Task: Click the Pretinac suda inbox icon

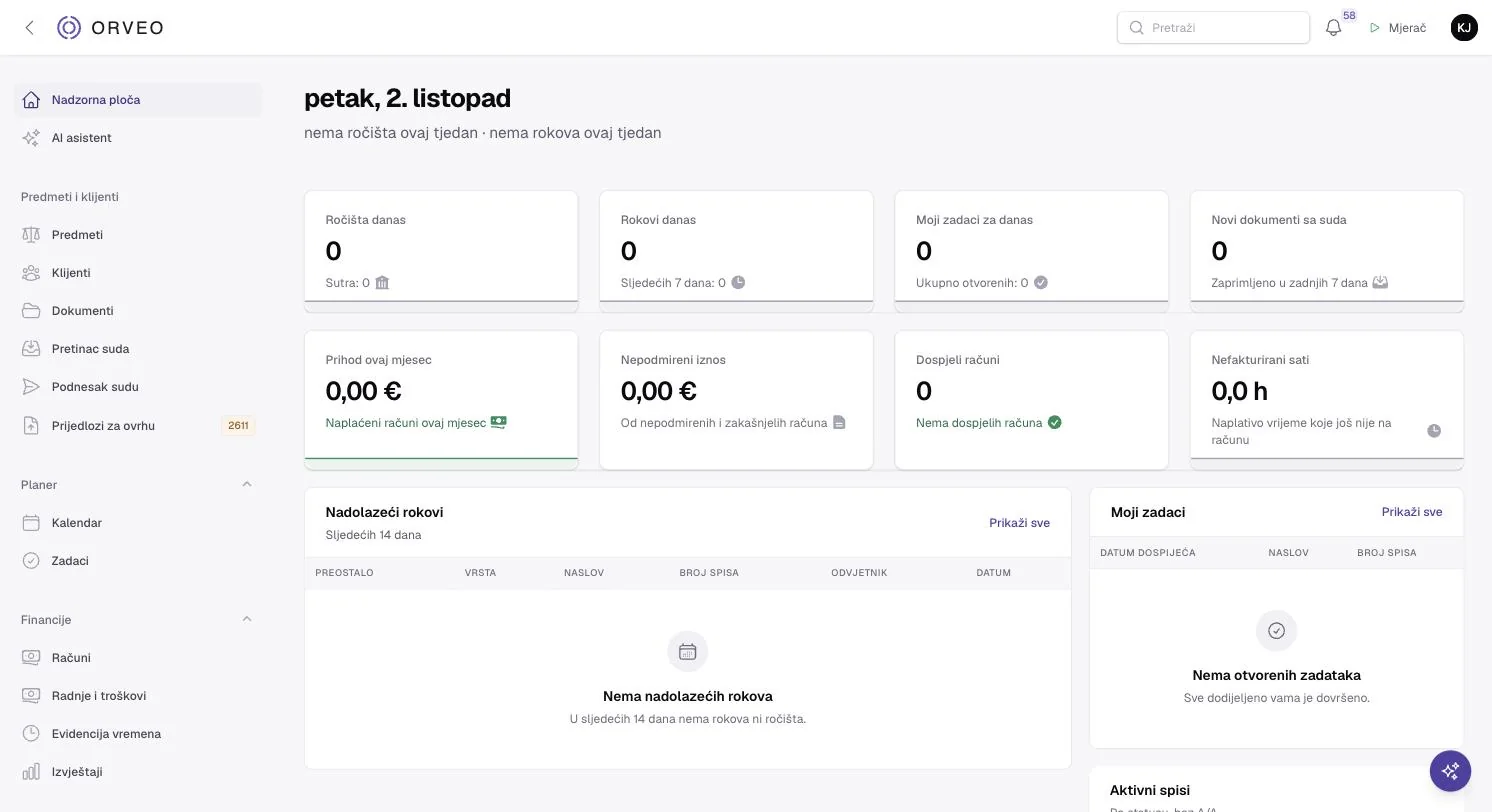Action: 31,349
